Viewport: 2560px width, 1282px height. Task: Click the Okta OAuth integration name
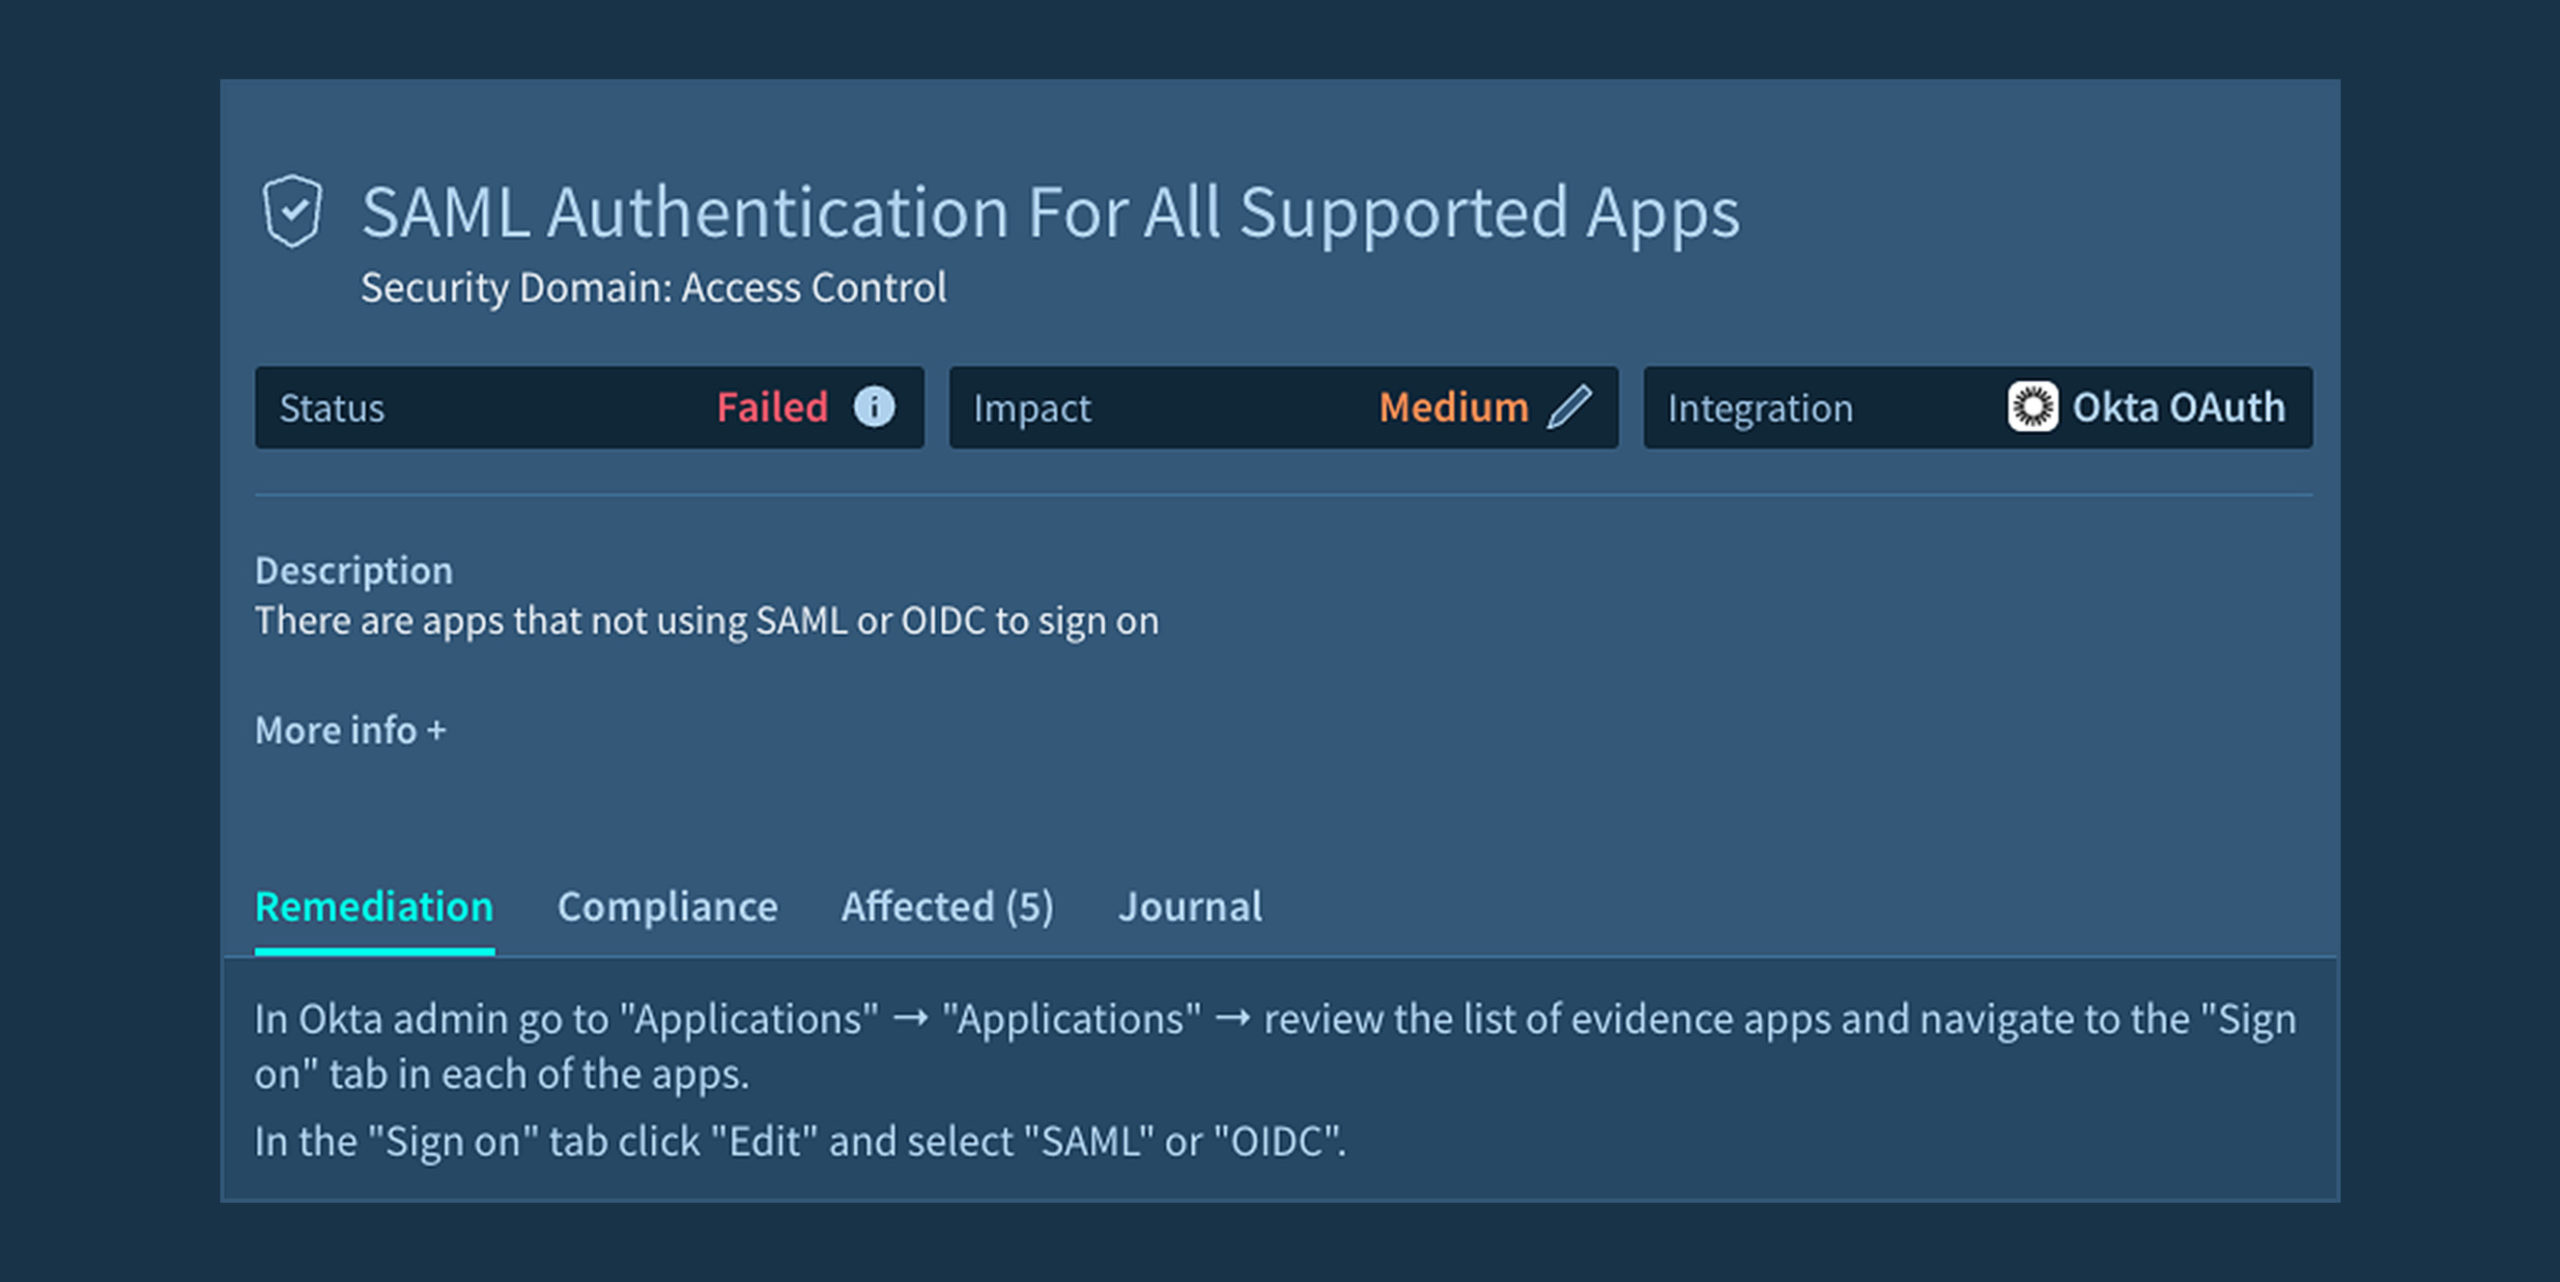click(2178, 407)
